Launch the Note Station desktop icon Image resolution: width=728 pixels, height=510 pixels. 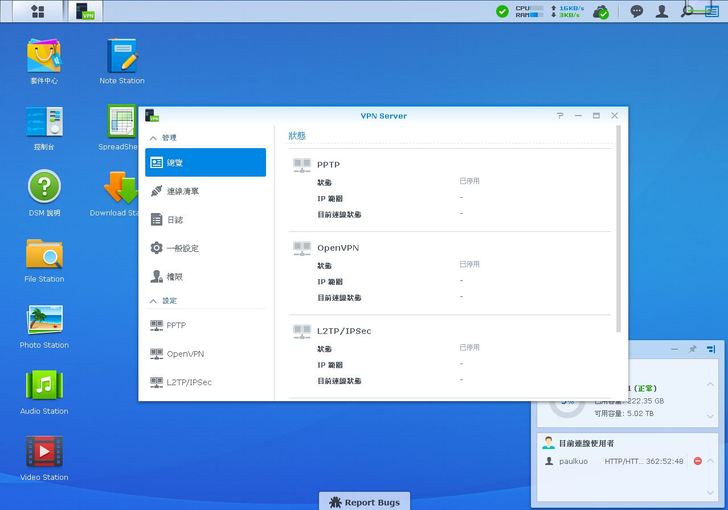[122, 55]
